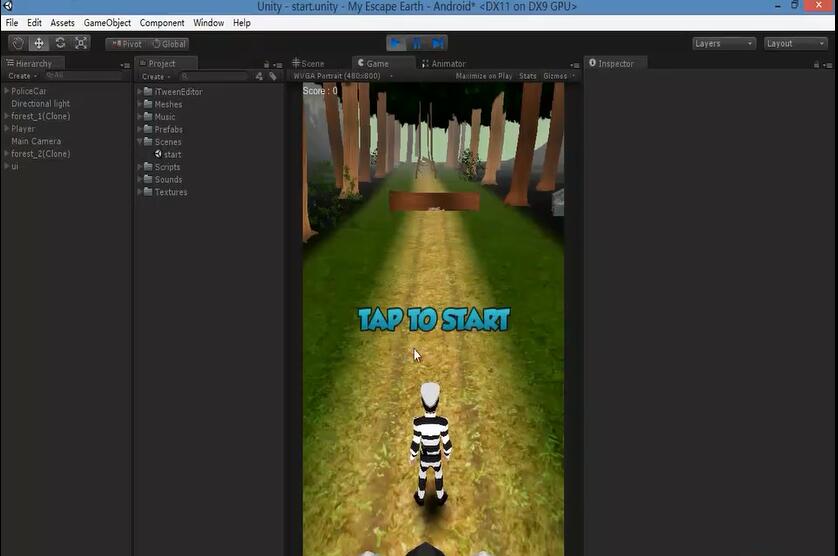This screenshot has height=556, width=838.
Task: Click the Stats button in Game view
Action: 527,76
